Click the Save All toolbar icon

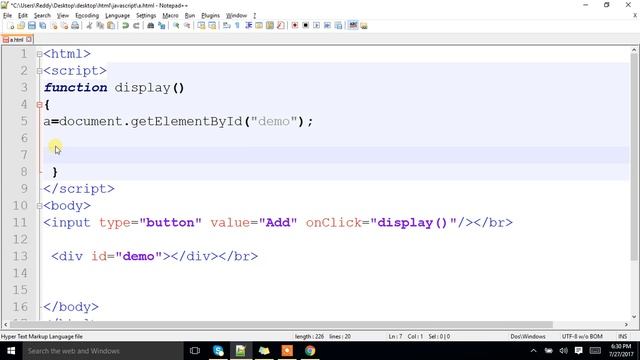pyautogui.click(x=42, y=26)
